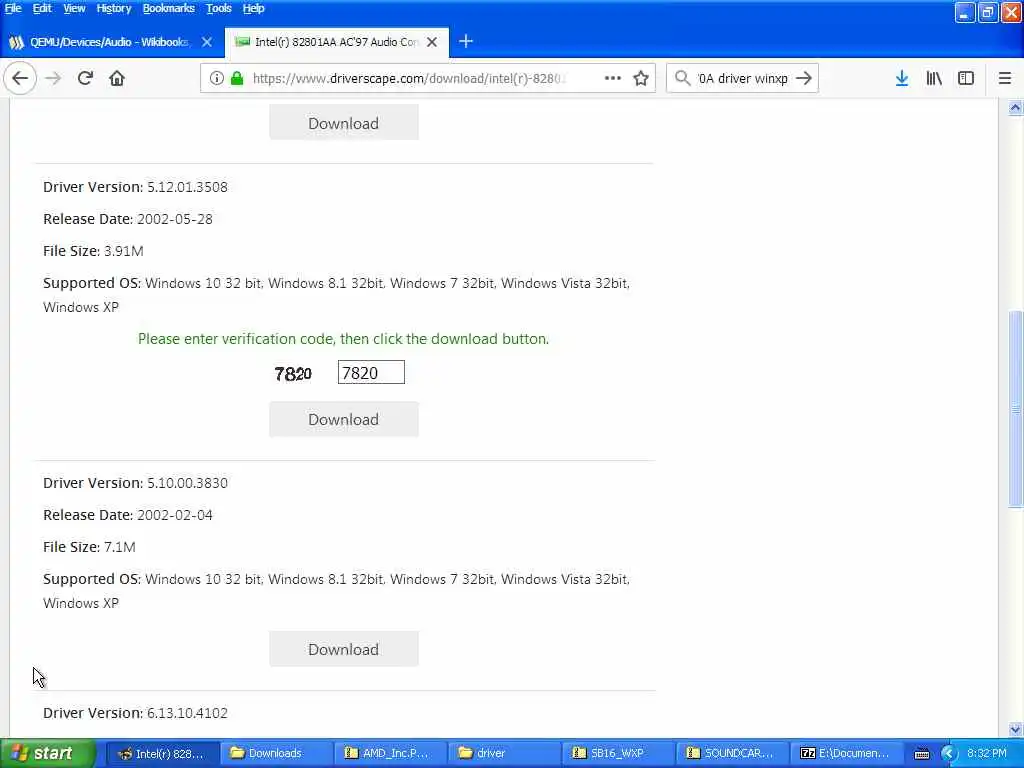Select the Intel(r) 82801AA AC'97 Audio tab
Viewport: 1024px width, 768px height.
click(337, 42)
